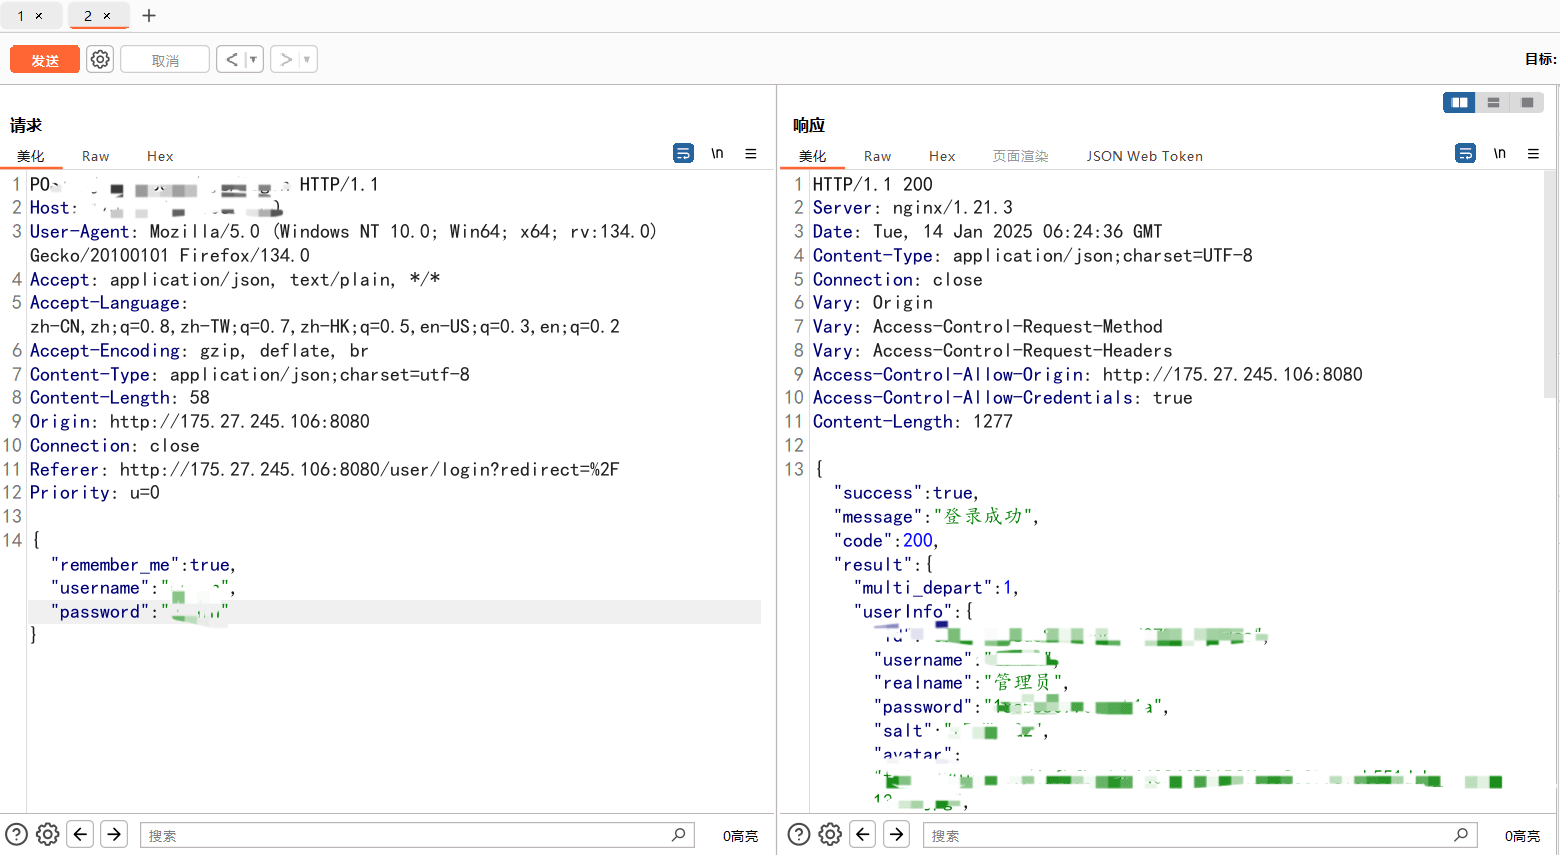This screenshot has width=1560, height=855.
Task: Select the response Raw tab
Action: [878, 156]
